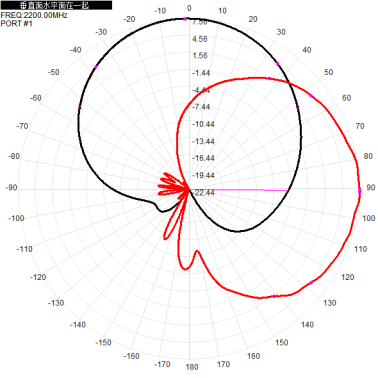Click the "FREQ:2200.00MHz" text

coord(34,15)
